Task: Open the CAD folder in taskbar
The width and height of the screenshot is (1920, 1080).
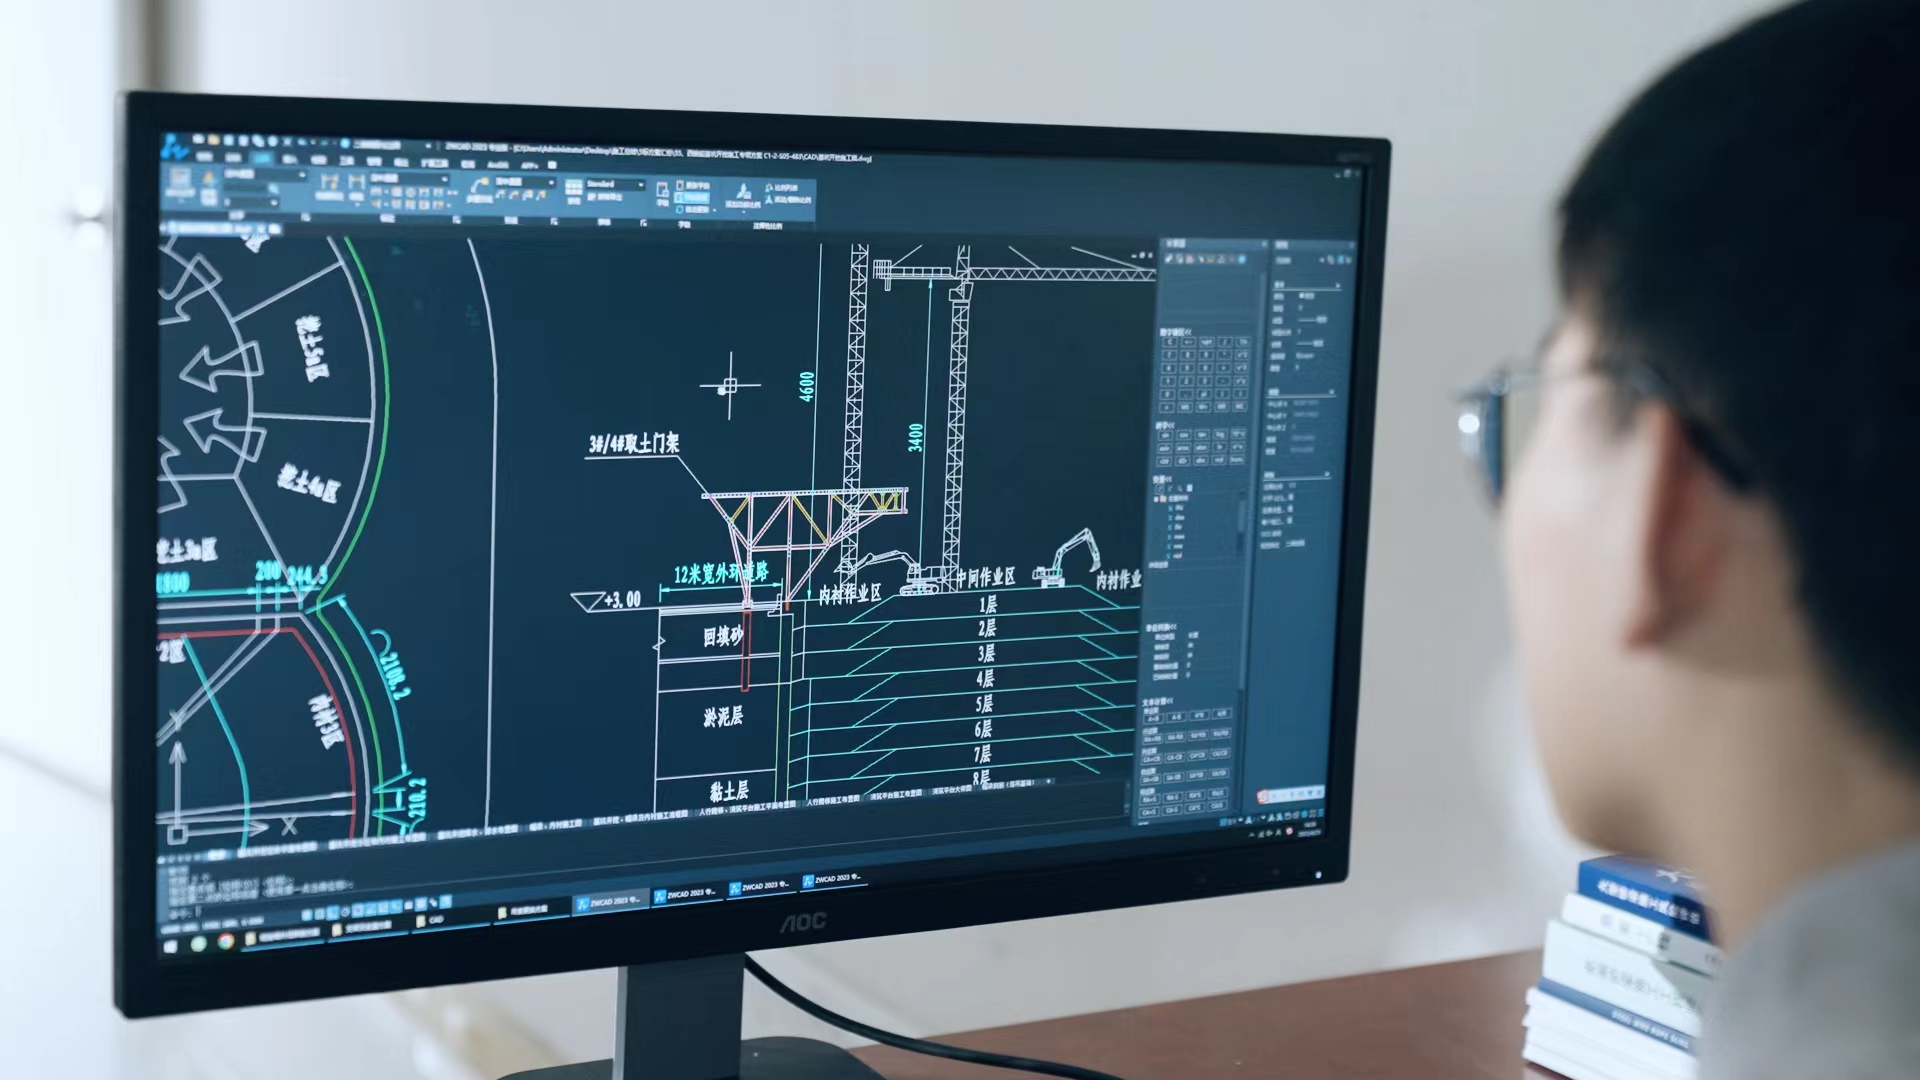Action: pyautogui.click(x=430, y=920)
